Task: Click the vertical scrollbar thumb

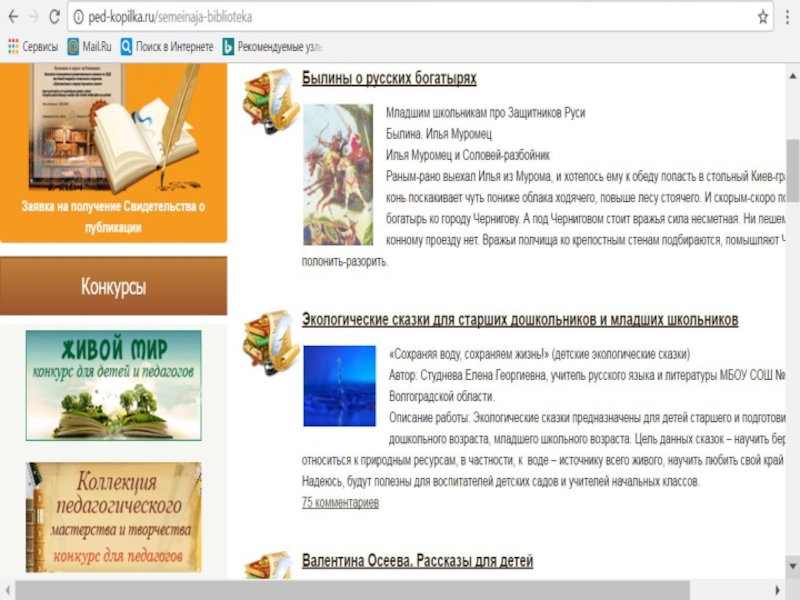Action: (793, 170)
